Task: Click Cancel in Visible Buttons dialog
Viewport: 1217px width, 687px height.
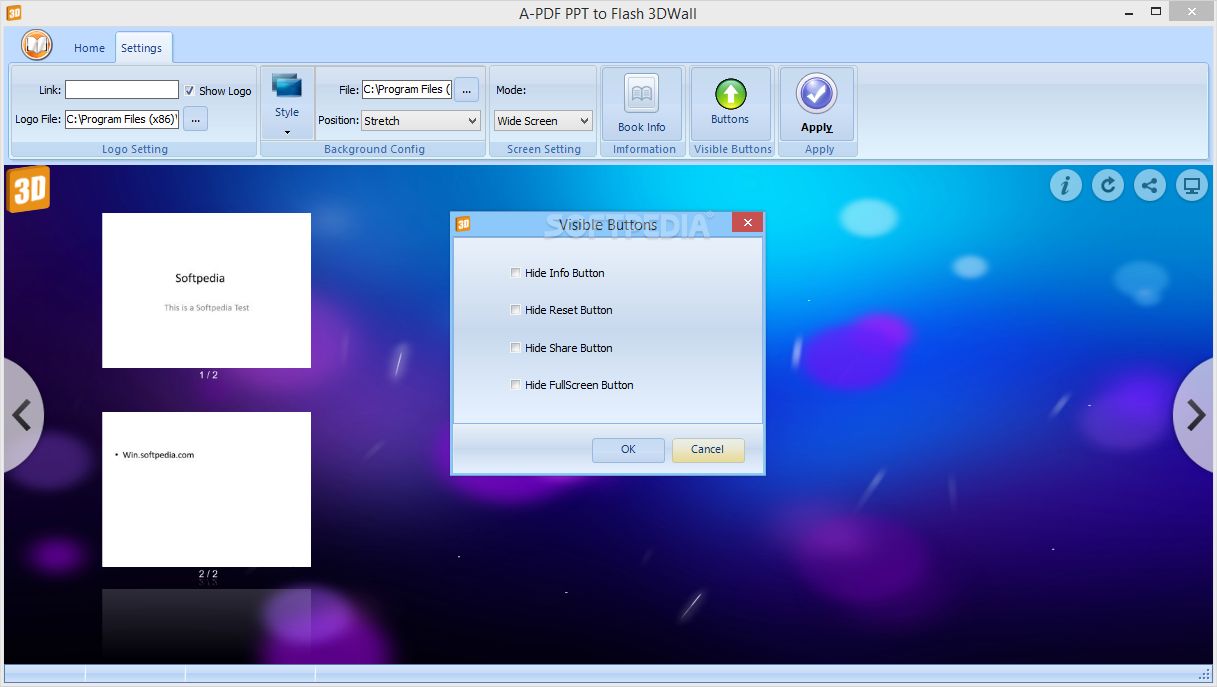Action: pyautogui.click(x=707, y=449)
